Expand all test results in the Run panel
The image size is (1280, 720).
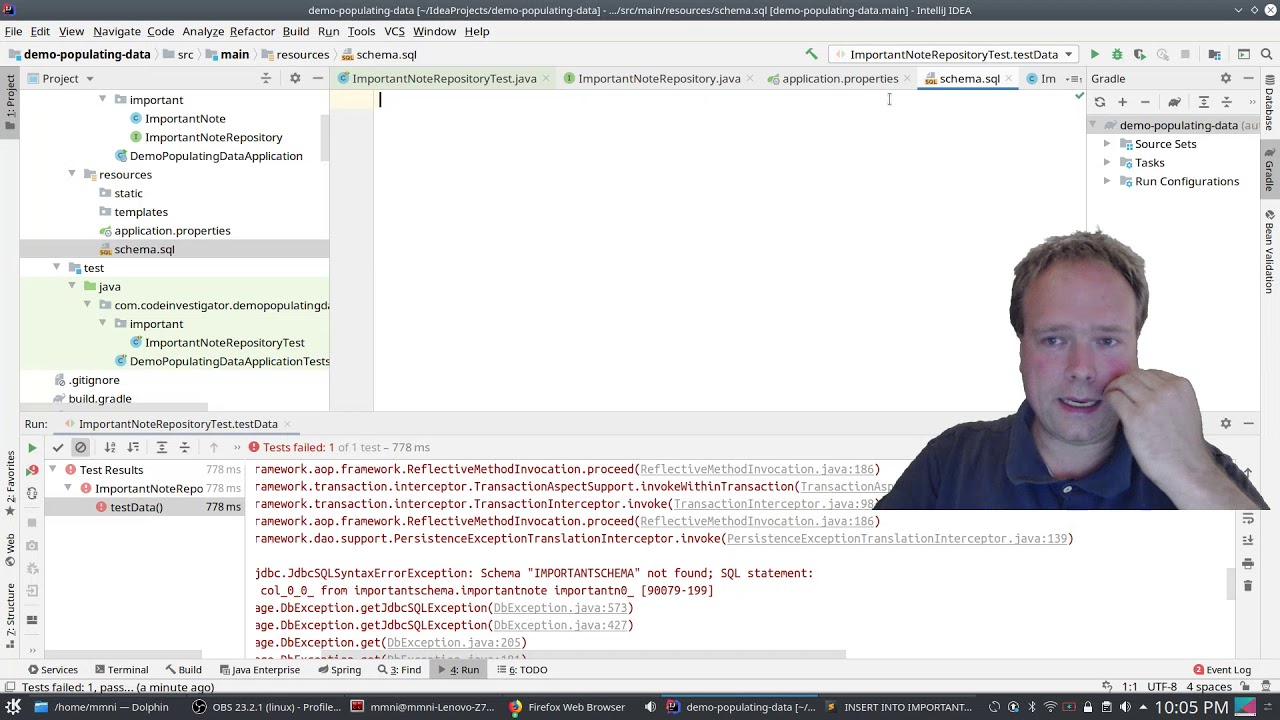click(162, 448)
